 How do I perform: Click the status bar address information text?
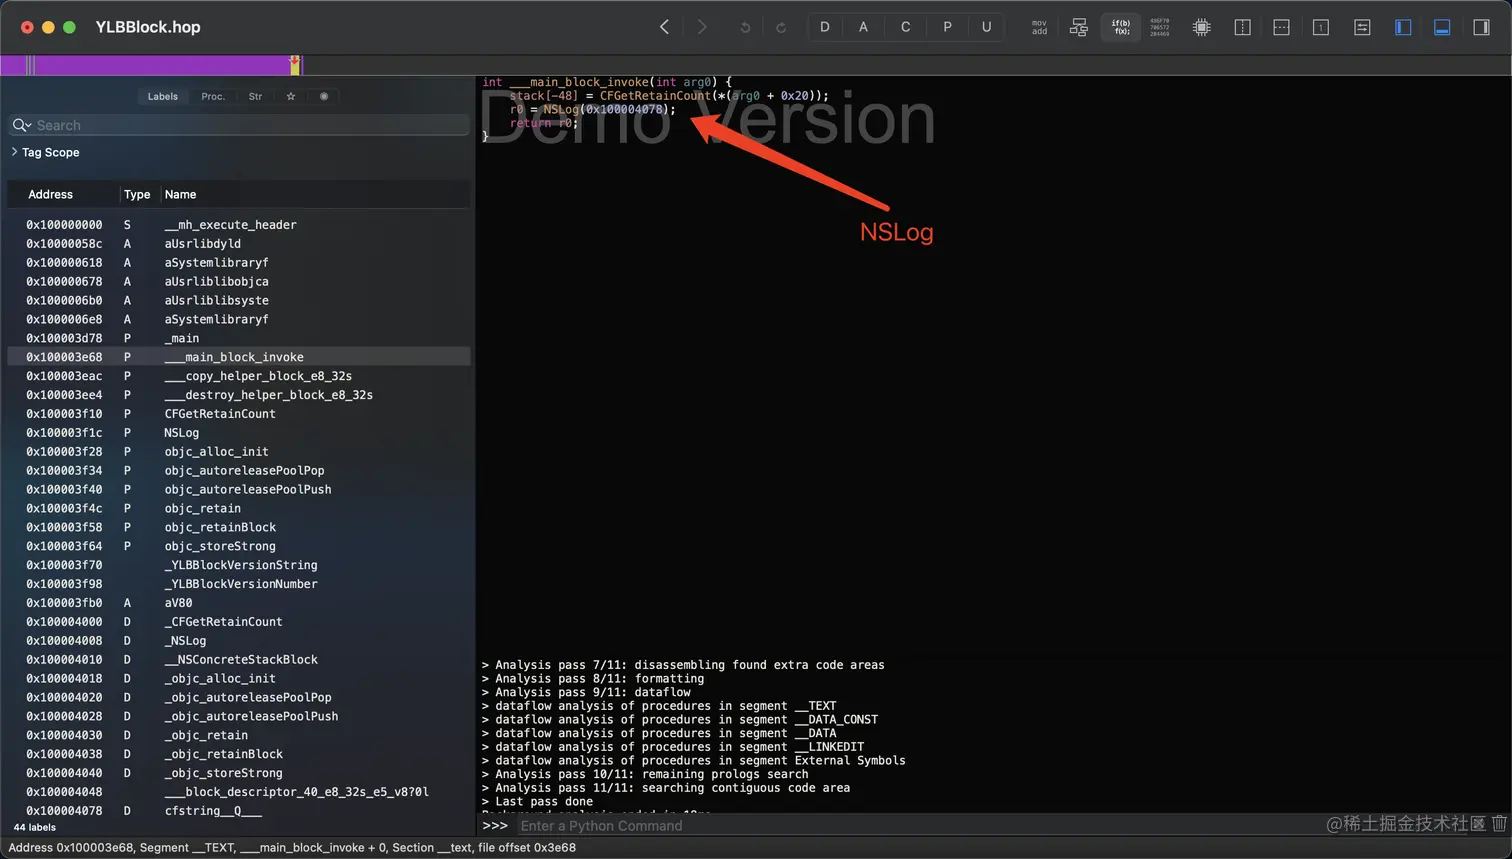click(292, 848)
